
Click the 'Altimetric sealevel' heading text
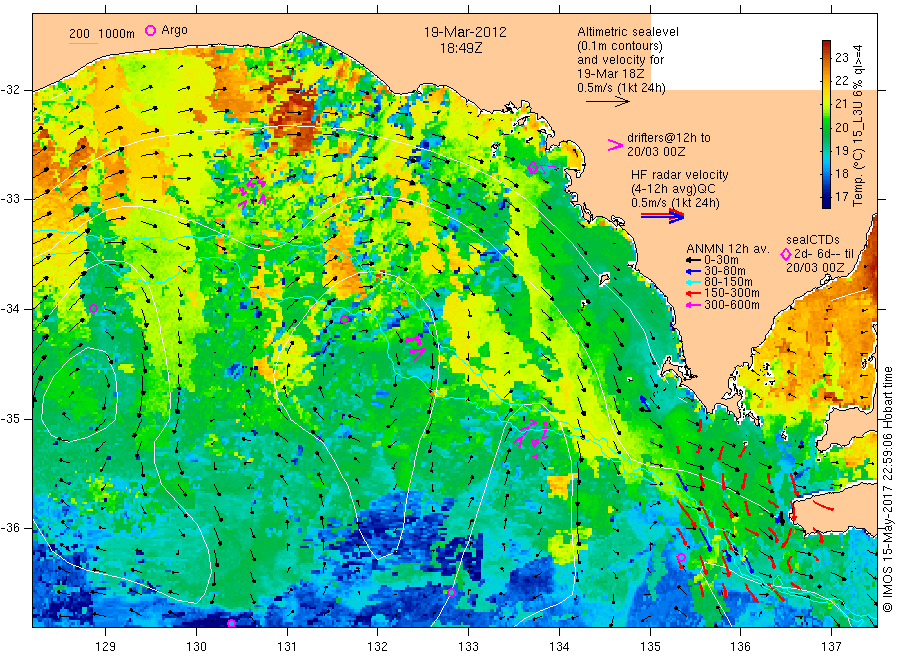[x=628, y=32]
